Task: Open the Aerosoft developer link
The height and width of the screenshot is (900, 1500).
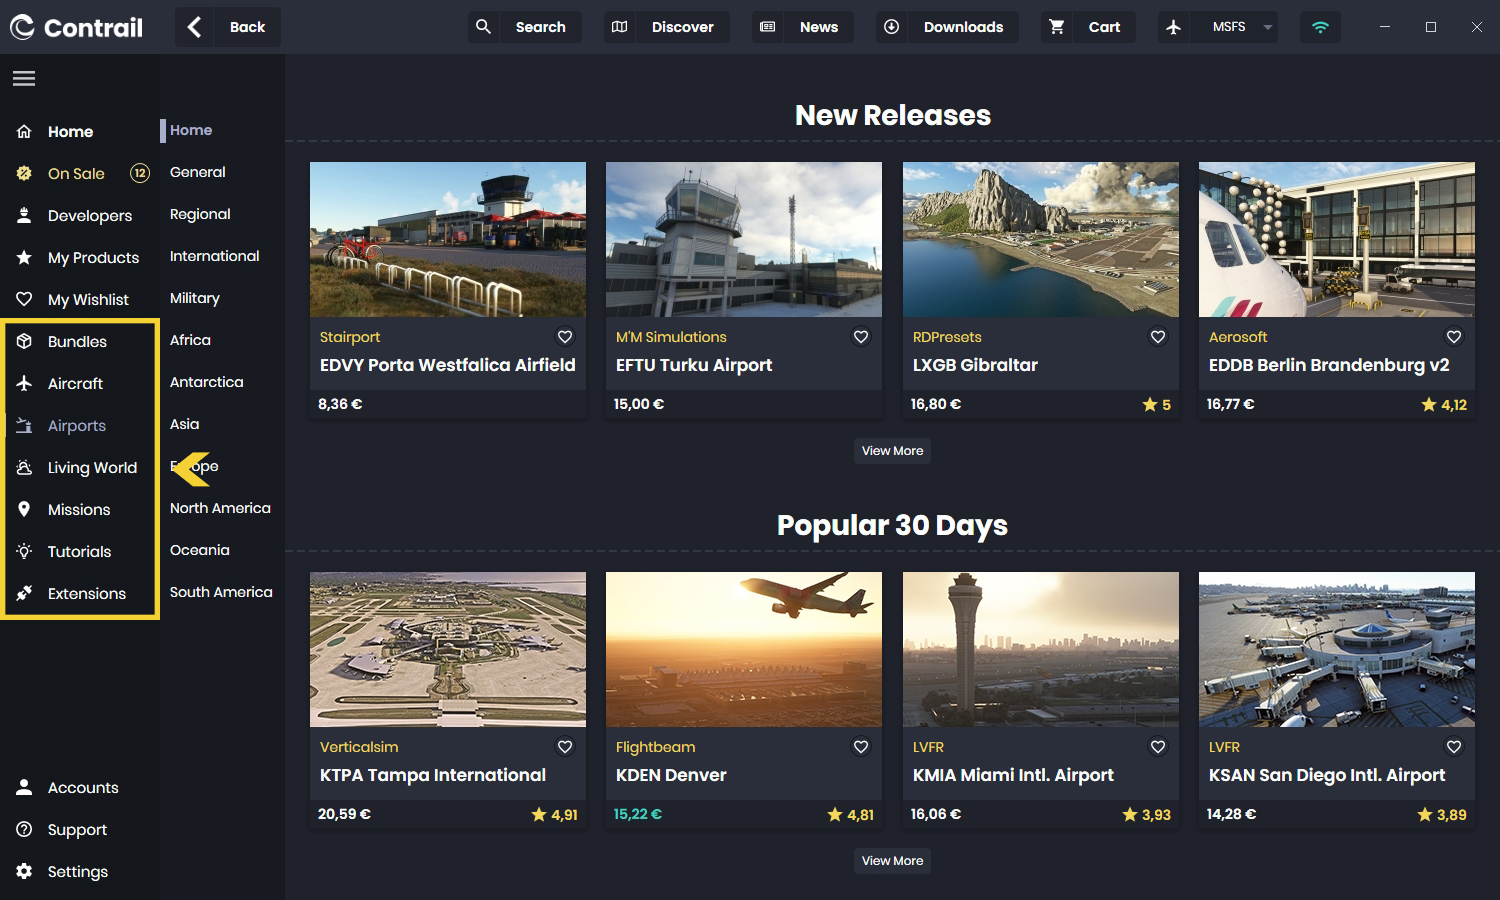Action: 1237,337
